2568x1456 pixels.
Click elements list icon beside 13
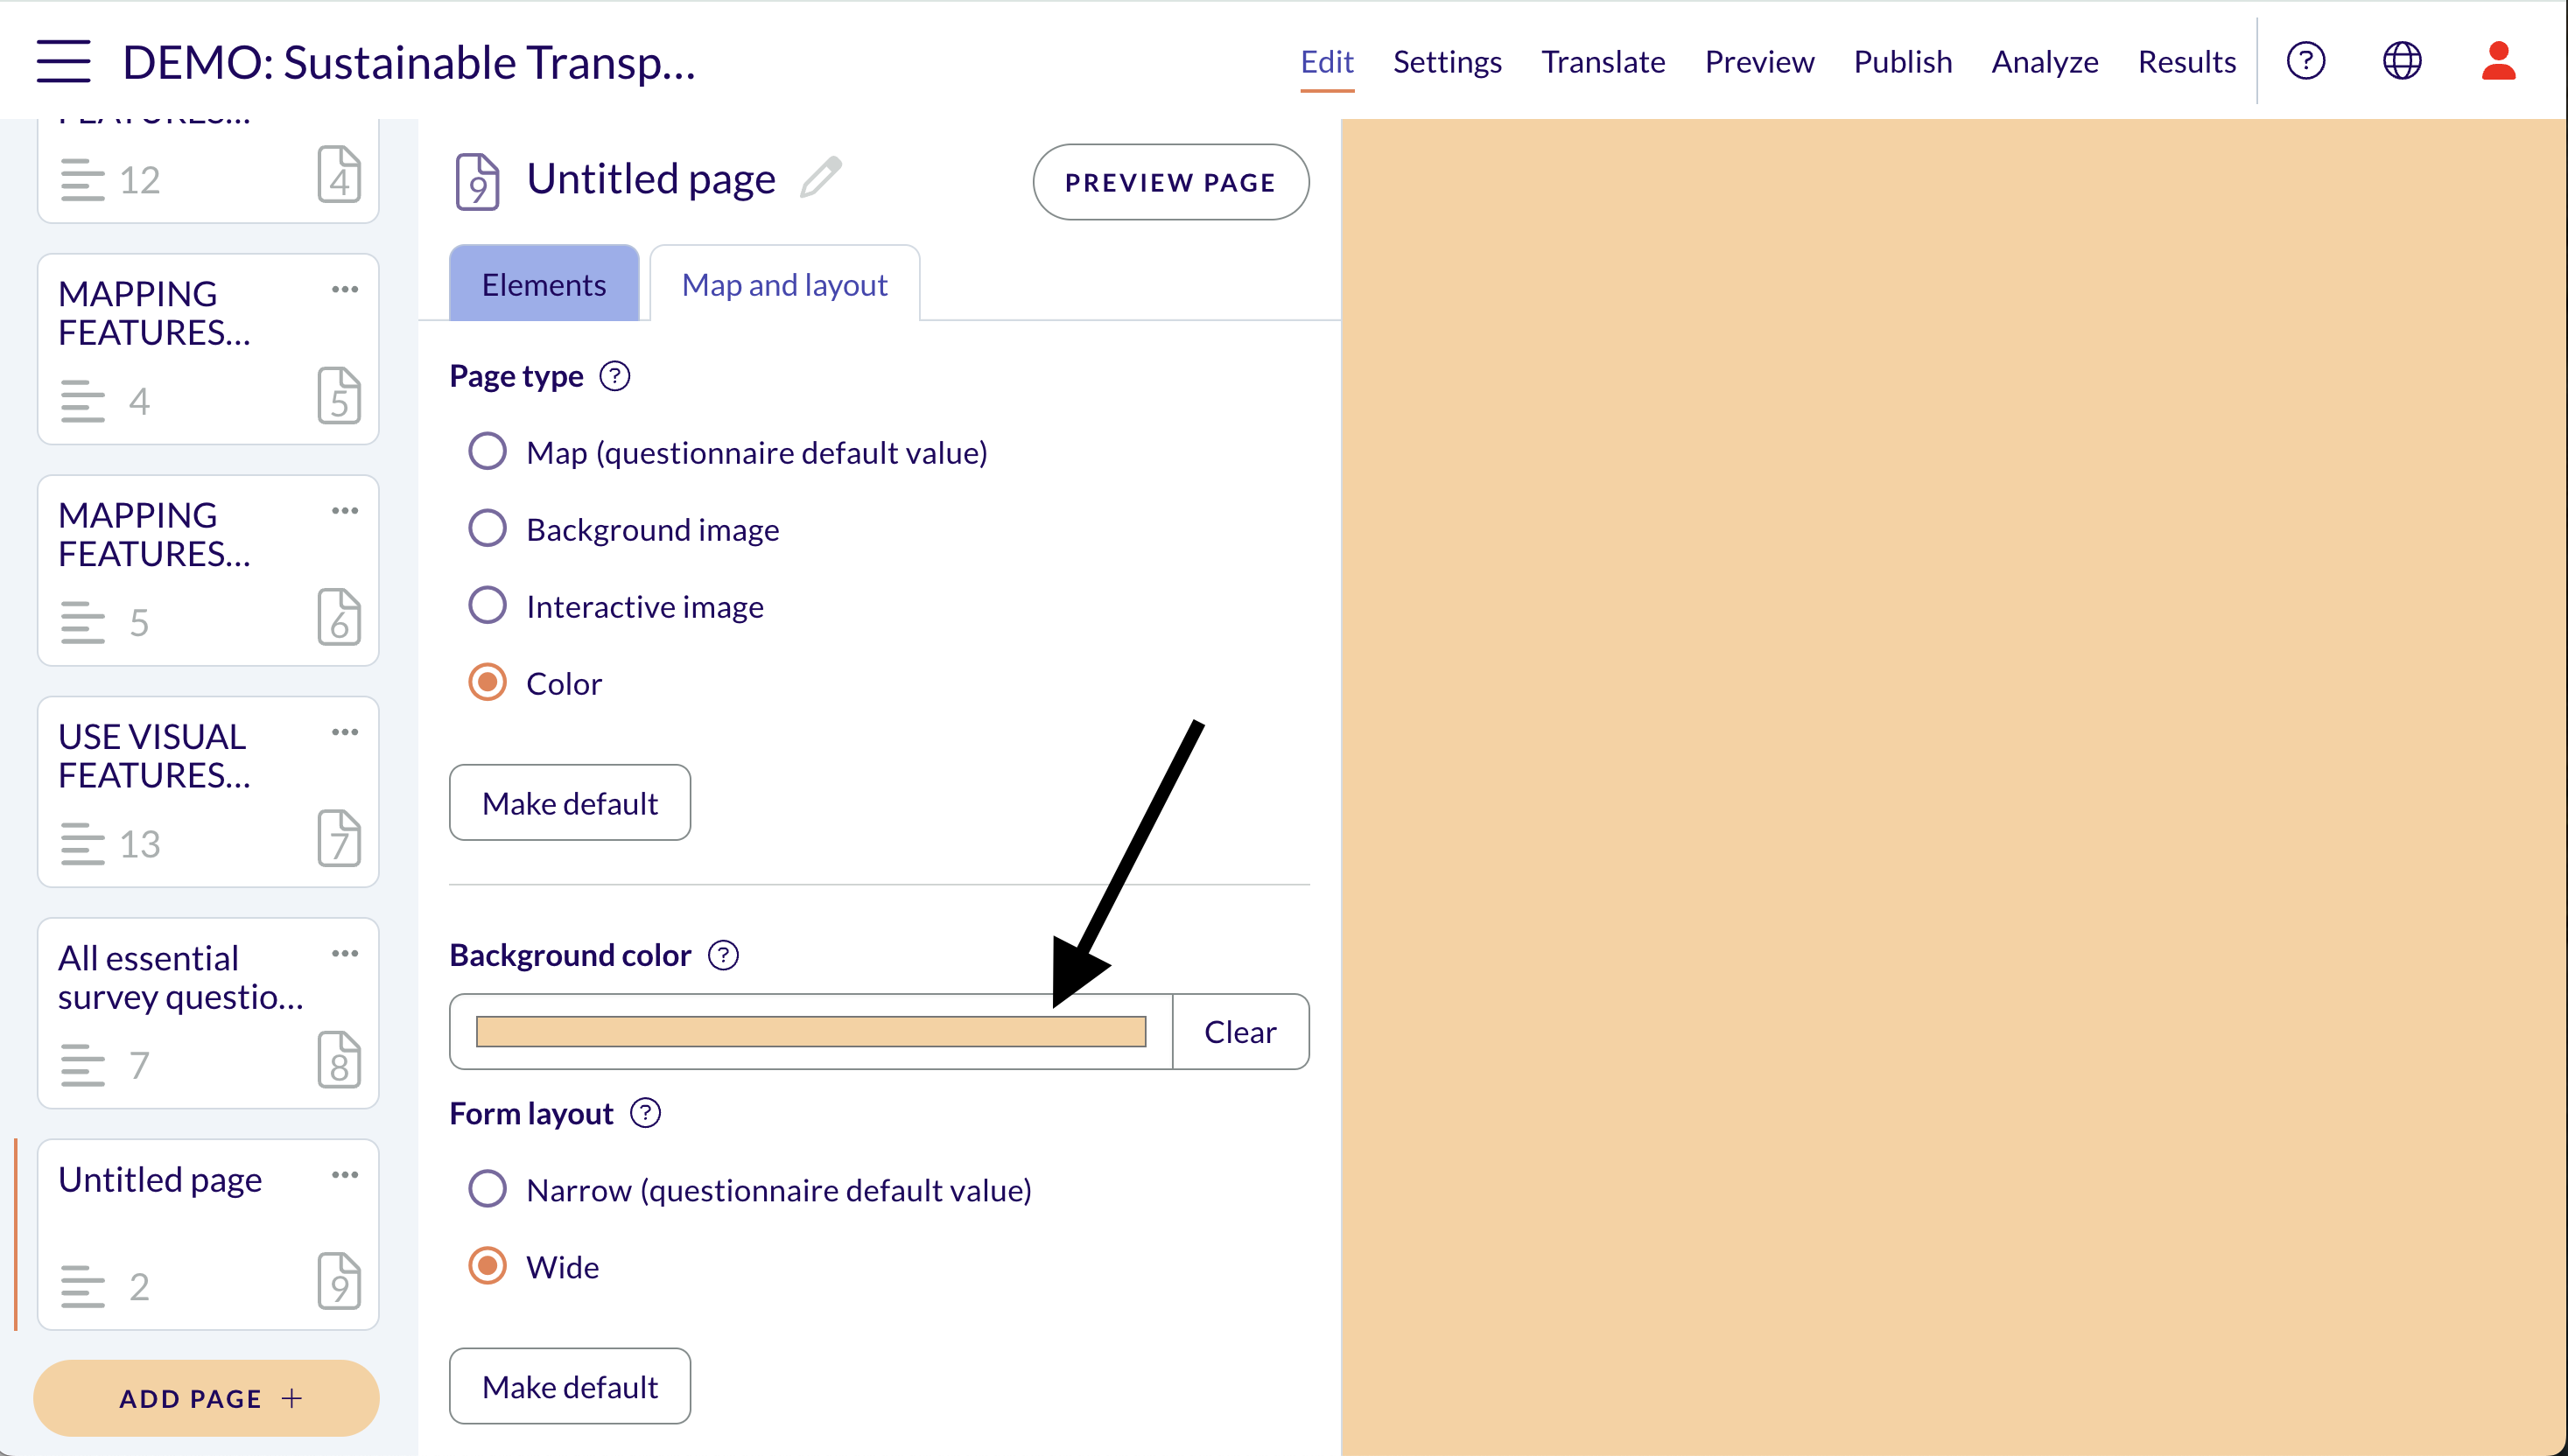pos(82,844)
